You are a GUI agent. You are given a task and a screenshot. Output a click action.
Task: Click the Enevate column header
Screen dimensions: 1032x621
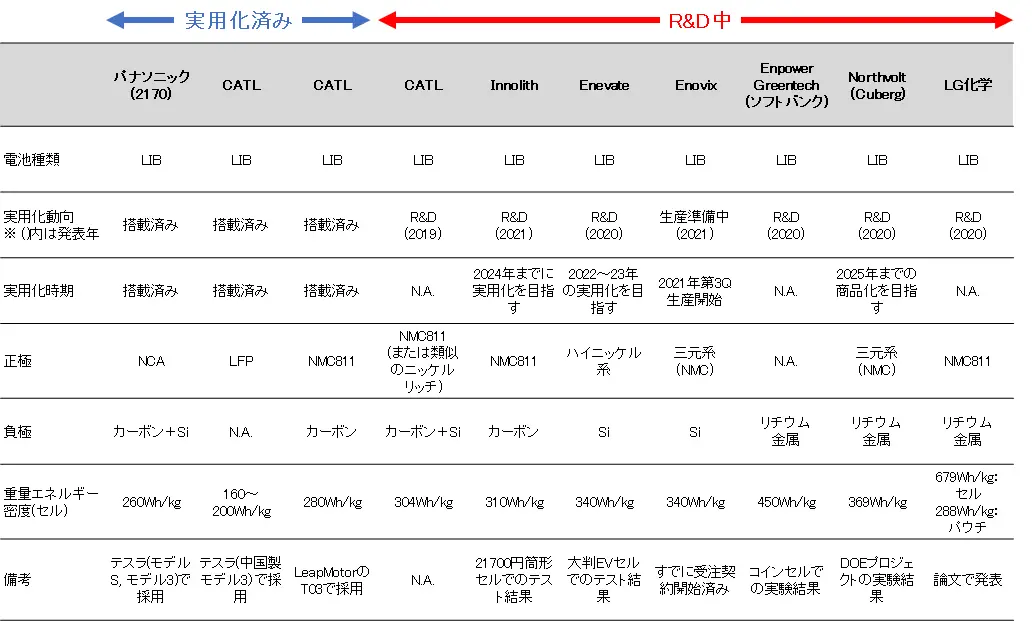604,85
